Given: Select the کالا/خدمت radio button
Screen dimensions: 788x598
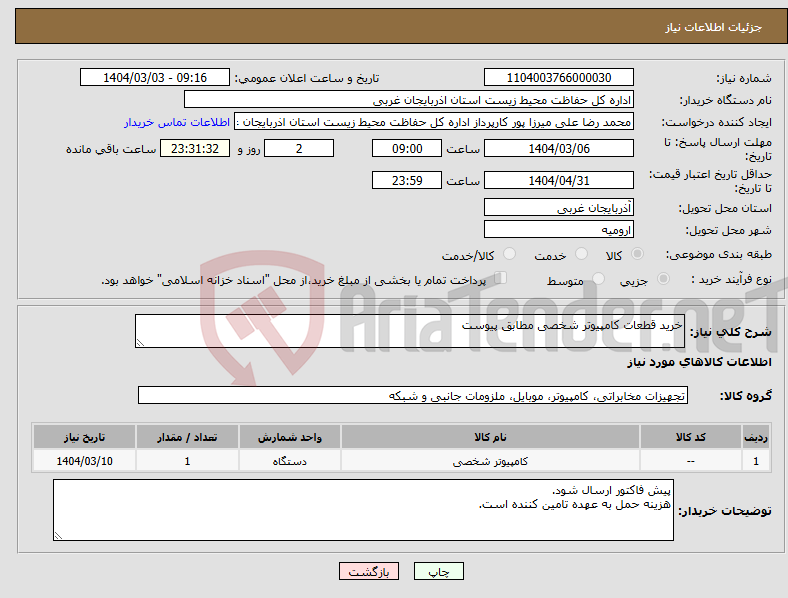Looking at the screenshot, I should coord(510,254).
